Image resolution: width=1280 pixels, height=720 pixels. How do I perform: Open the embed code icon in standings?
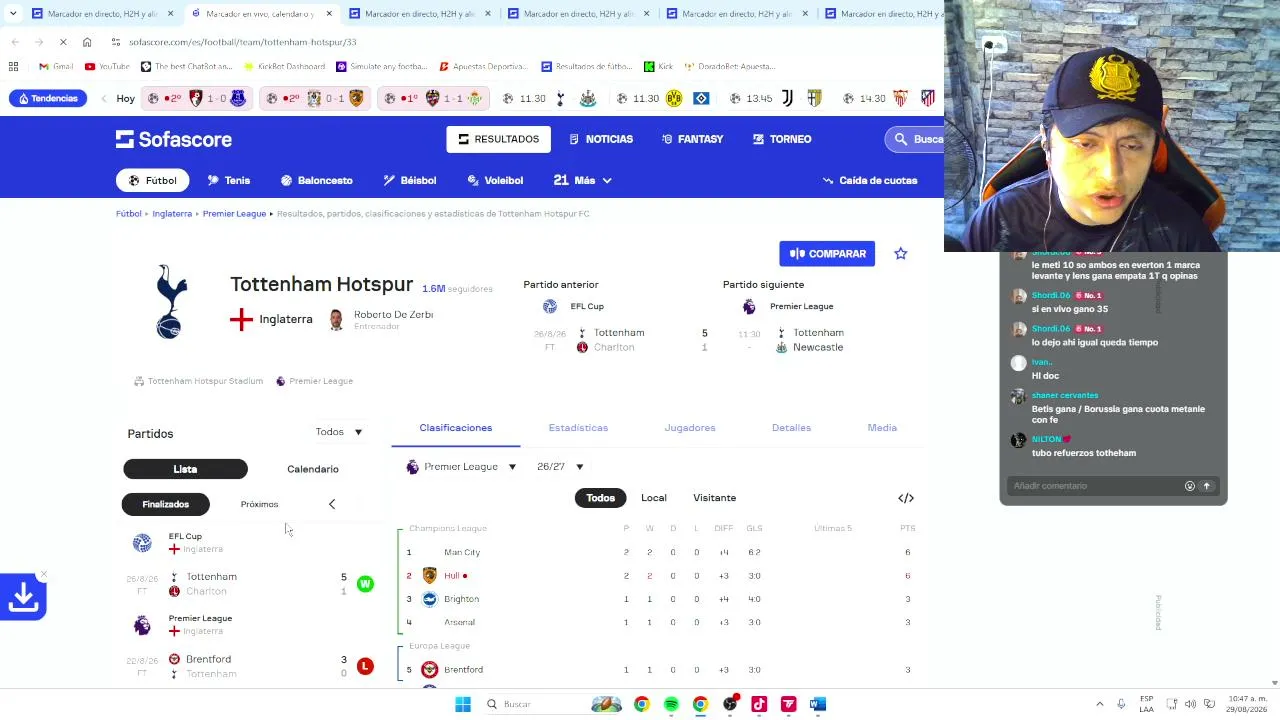point(906,498)
